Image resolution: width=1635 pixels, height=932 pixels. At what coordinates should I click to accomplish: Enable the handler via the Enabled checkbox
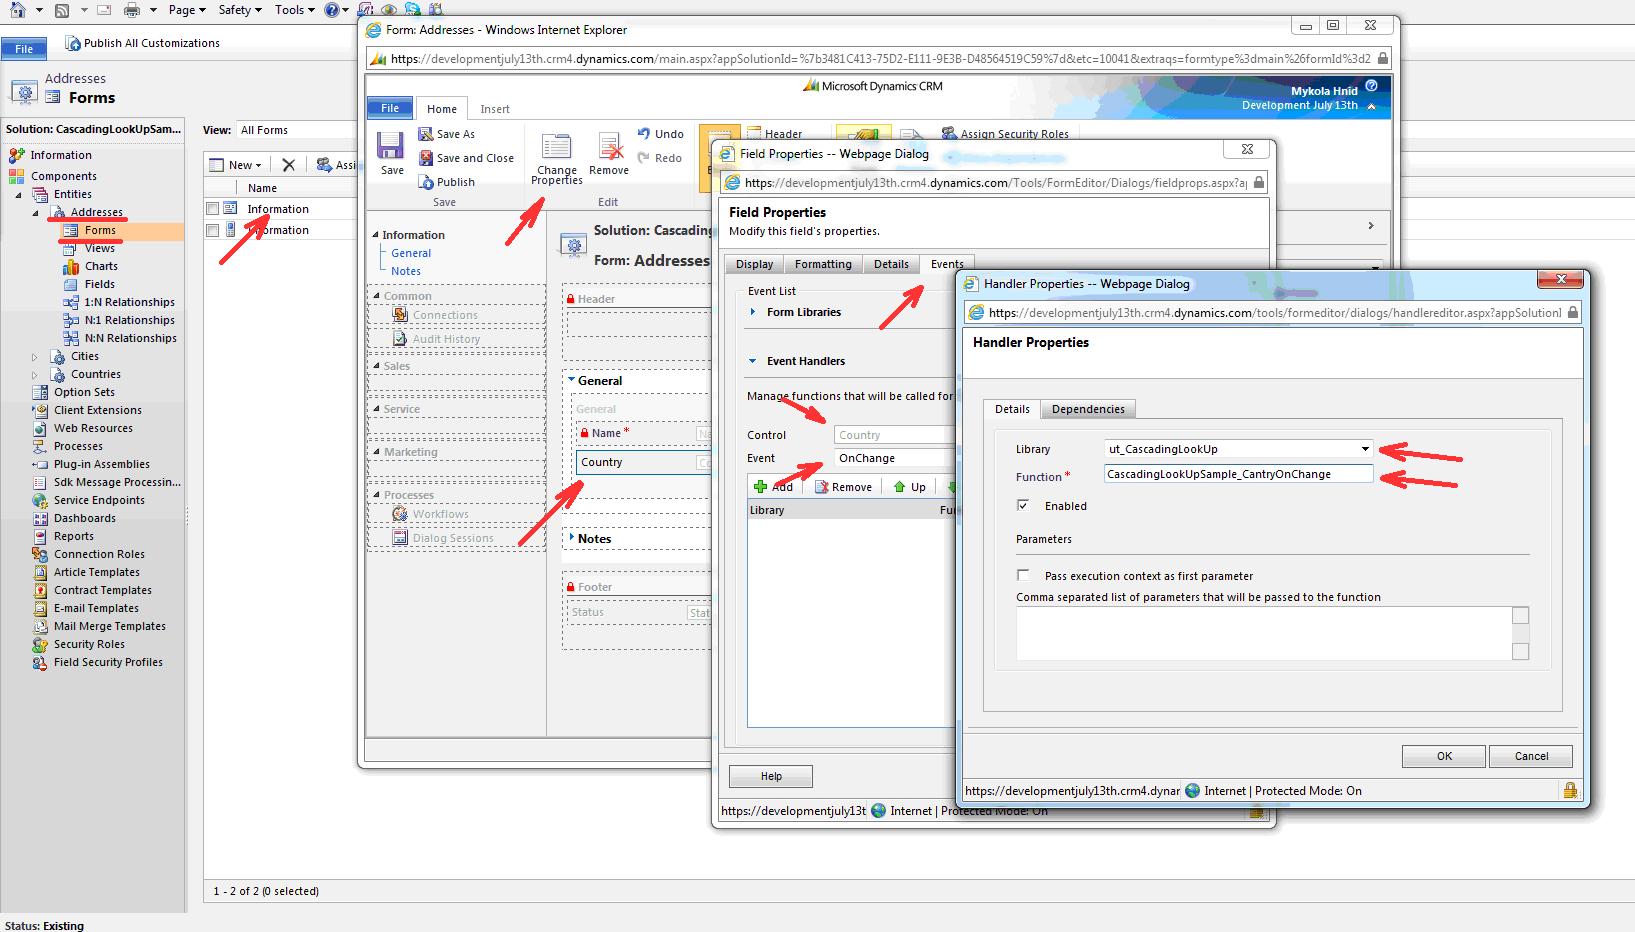click(1023, 505)
